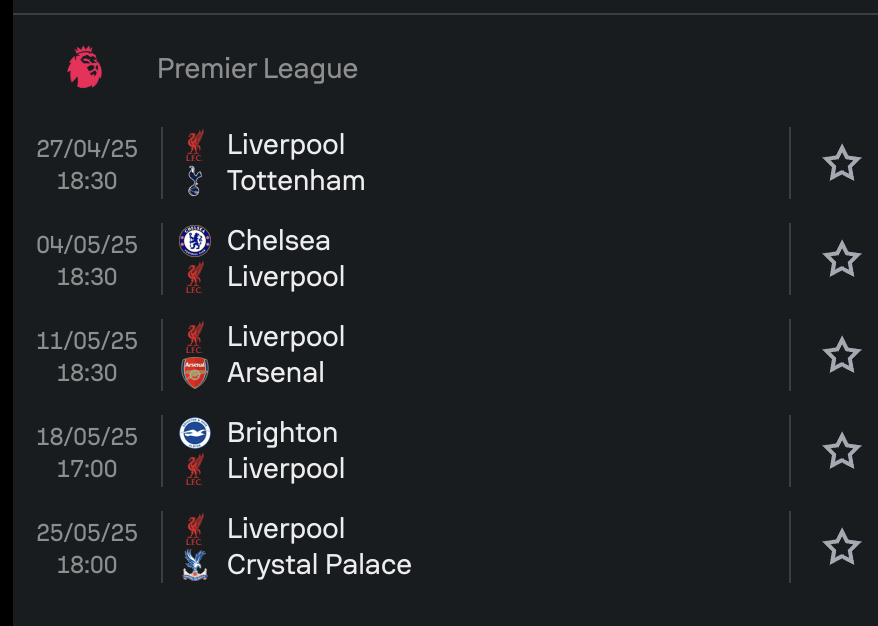Click Liverpool crest in the 27/04/25 fixture

[x=195, y=145]
